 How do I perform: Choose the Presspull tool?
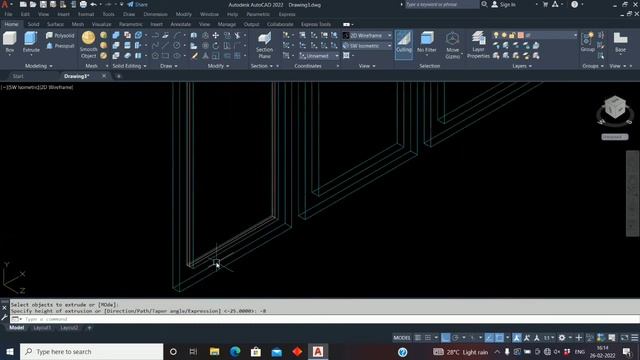pos(60,46)
